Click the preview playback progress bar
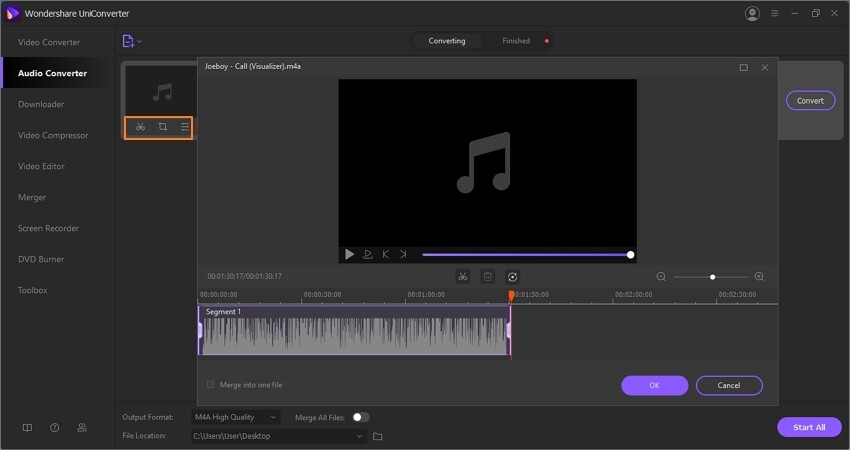 pos(526,255)
